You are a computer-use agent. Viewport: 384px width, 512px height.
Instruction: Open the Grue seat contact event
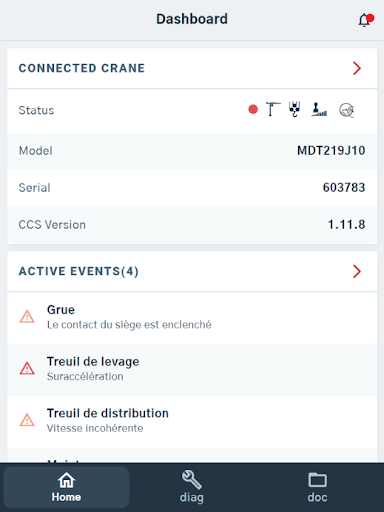tap(192, 318)
